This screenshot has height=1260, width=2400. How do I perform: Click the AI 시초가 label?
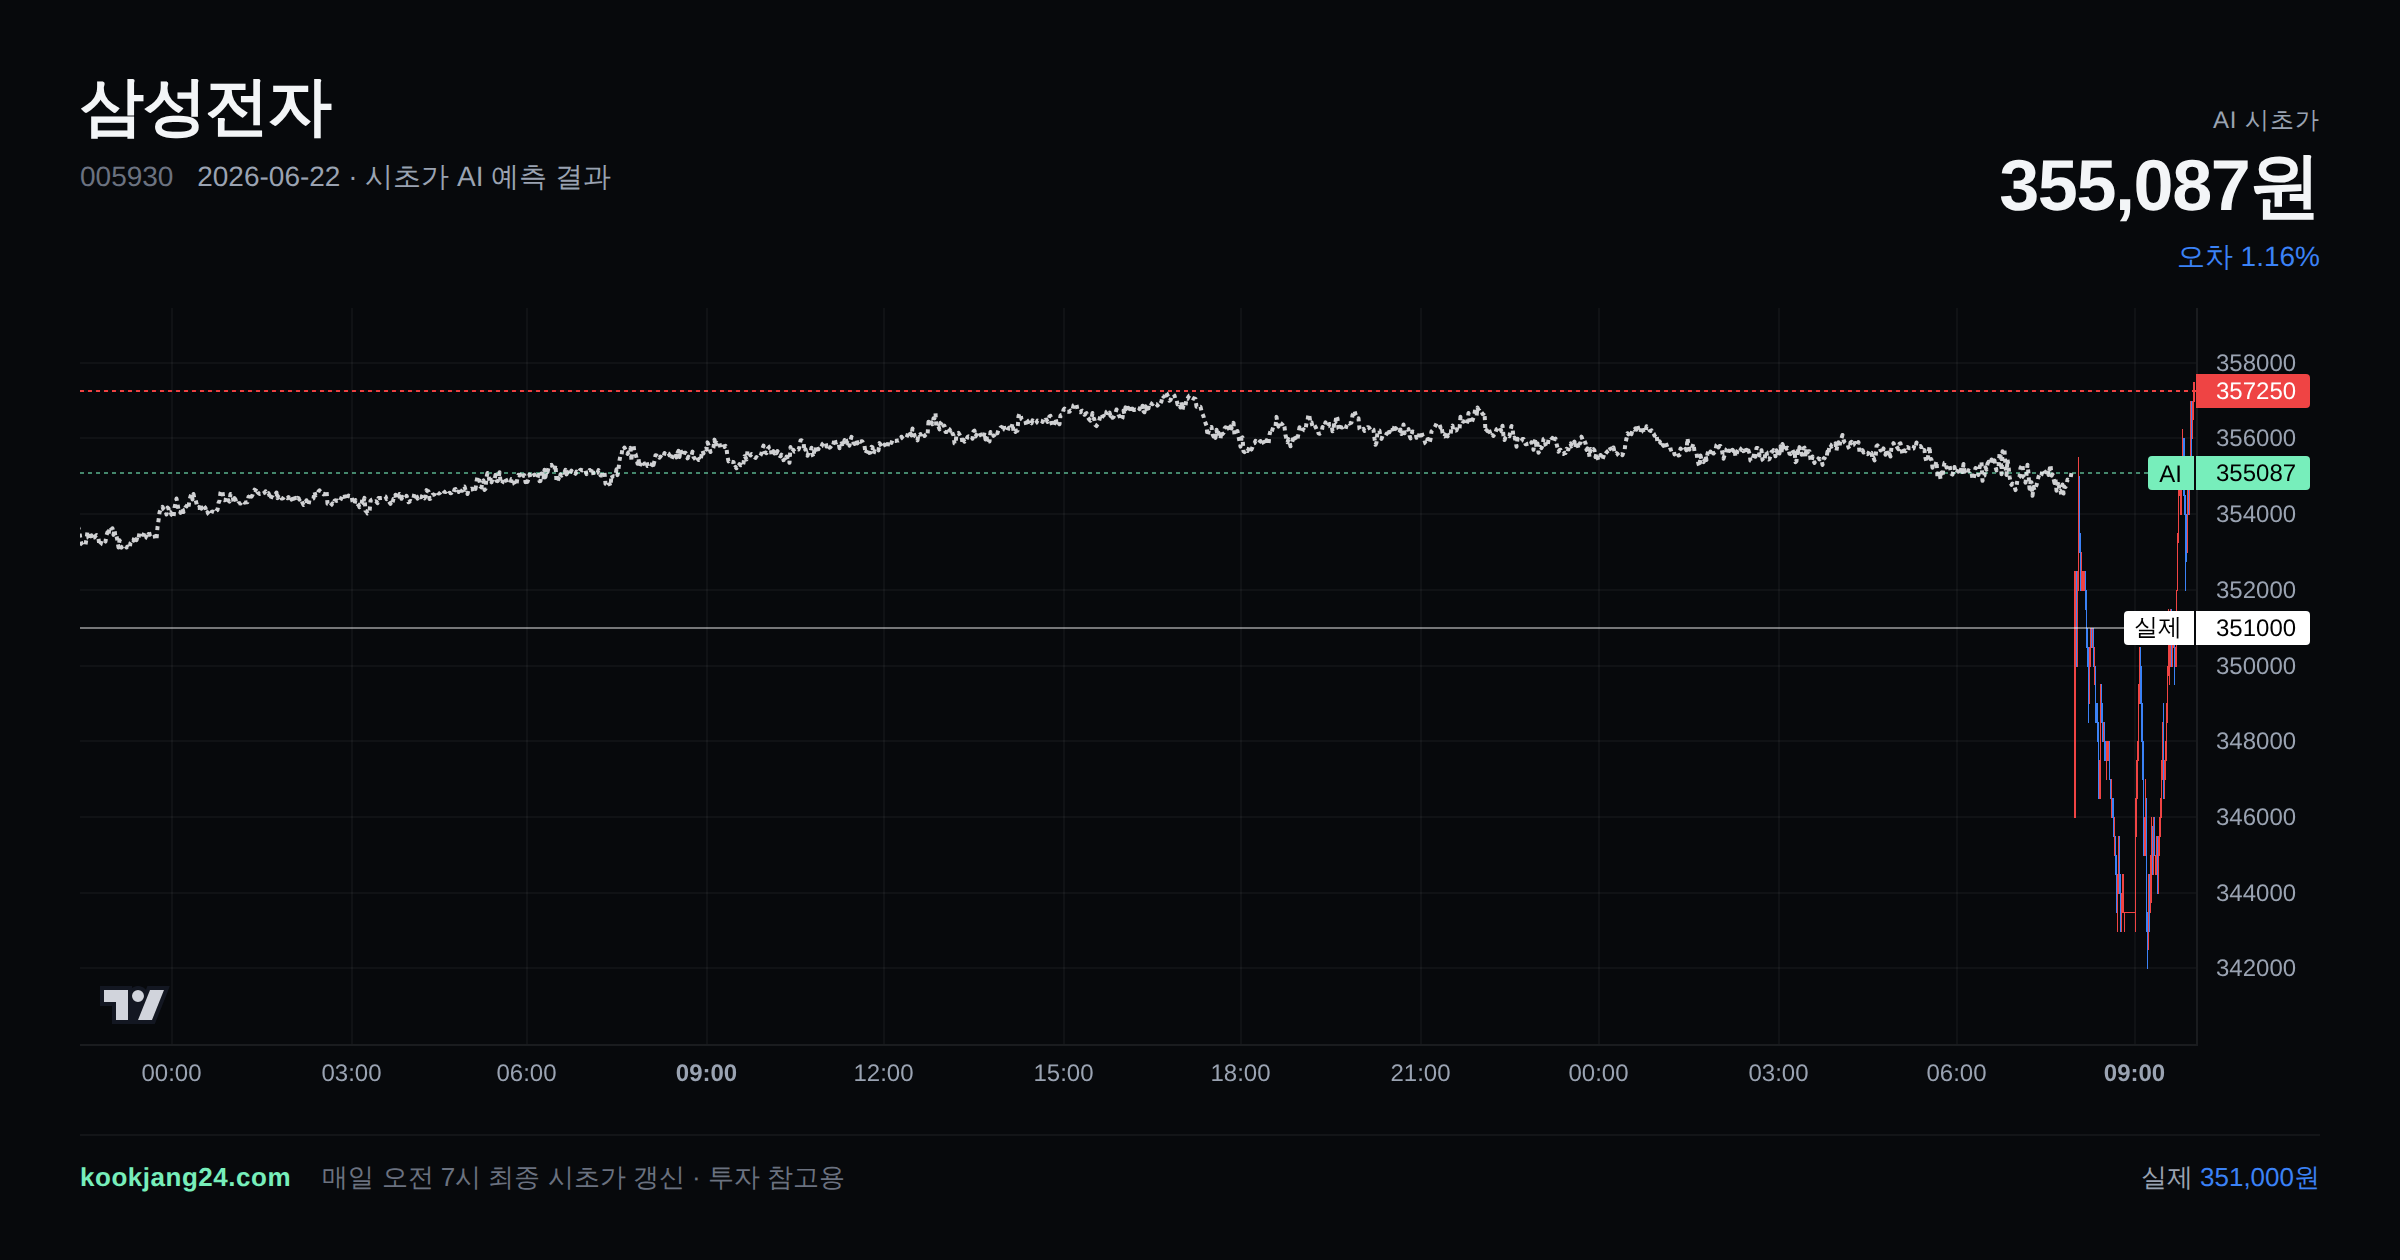[2265, 120]
